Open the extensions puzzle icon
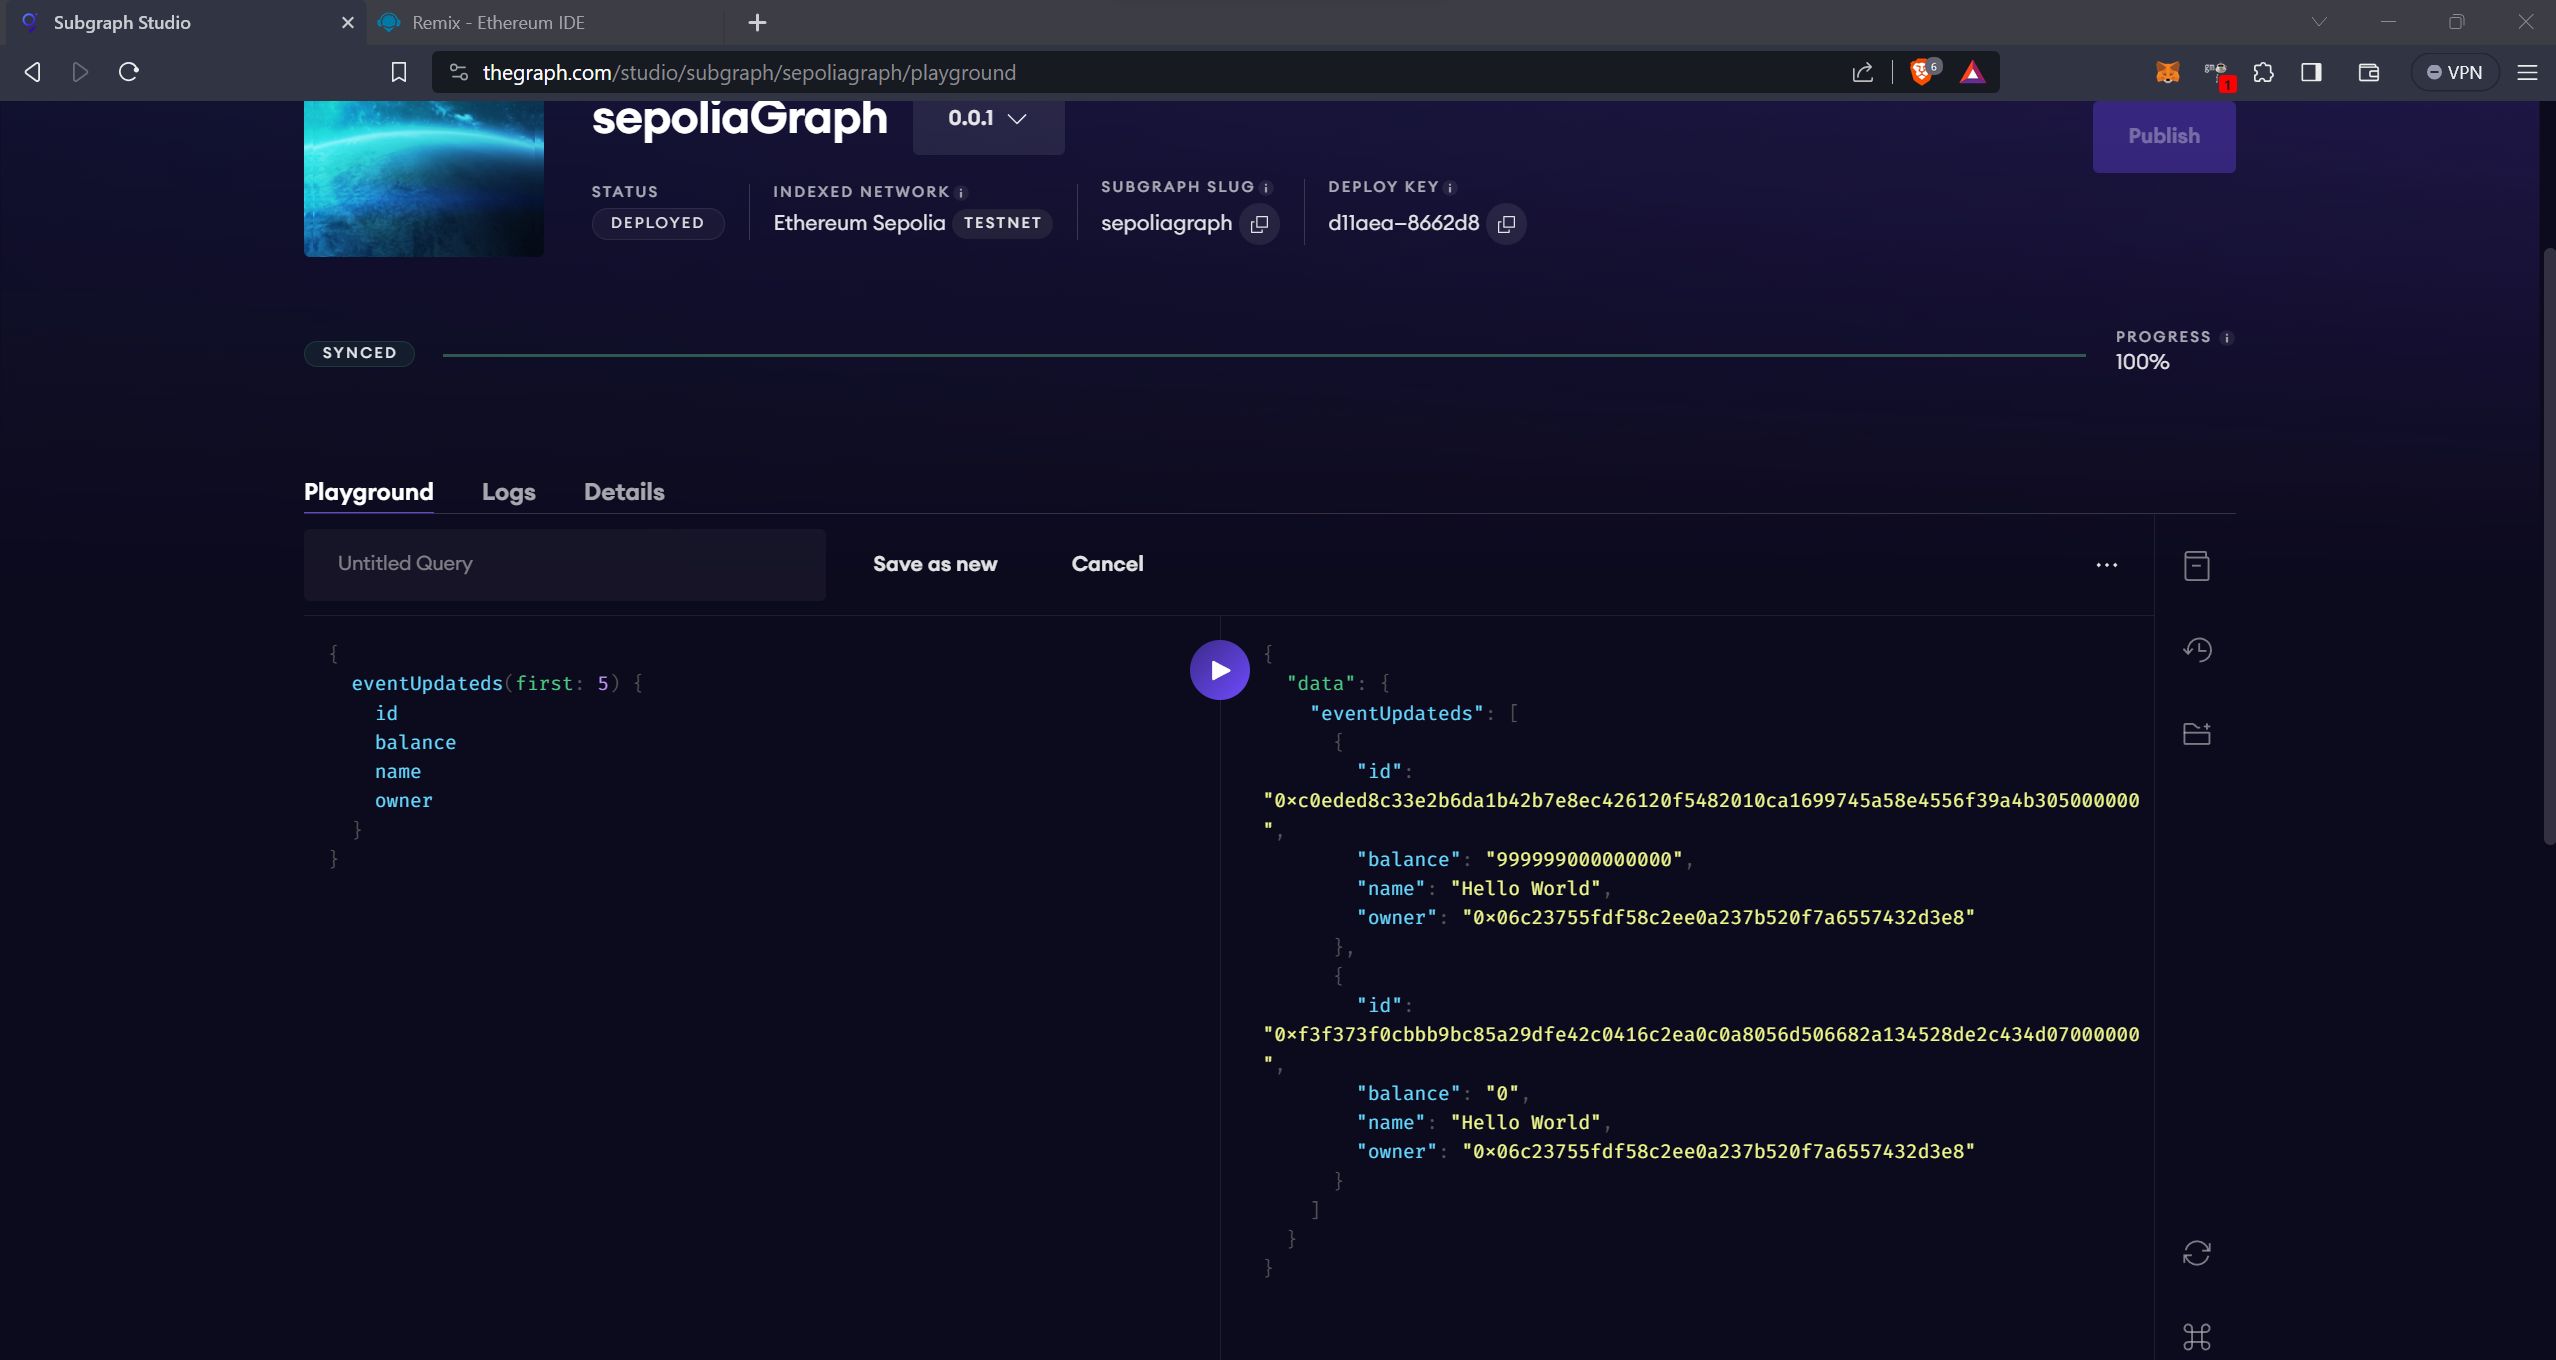 [x=2263, y=72]
